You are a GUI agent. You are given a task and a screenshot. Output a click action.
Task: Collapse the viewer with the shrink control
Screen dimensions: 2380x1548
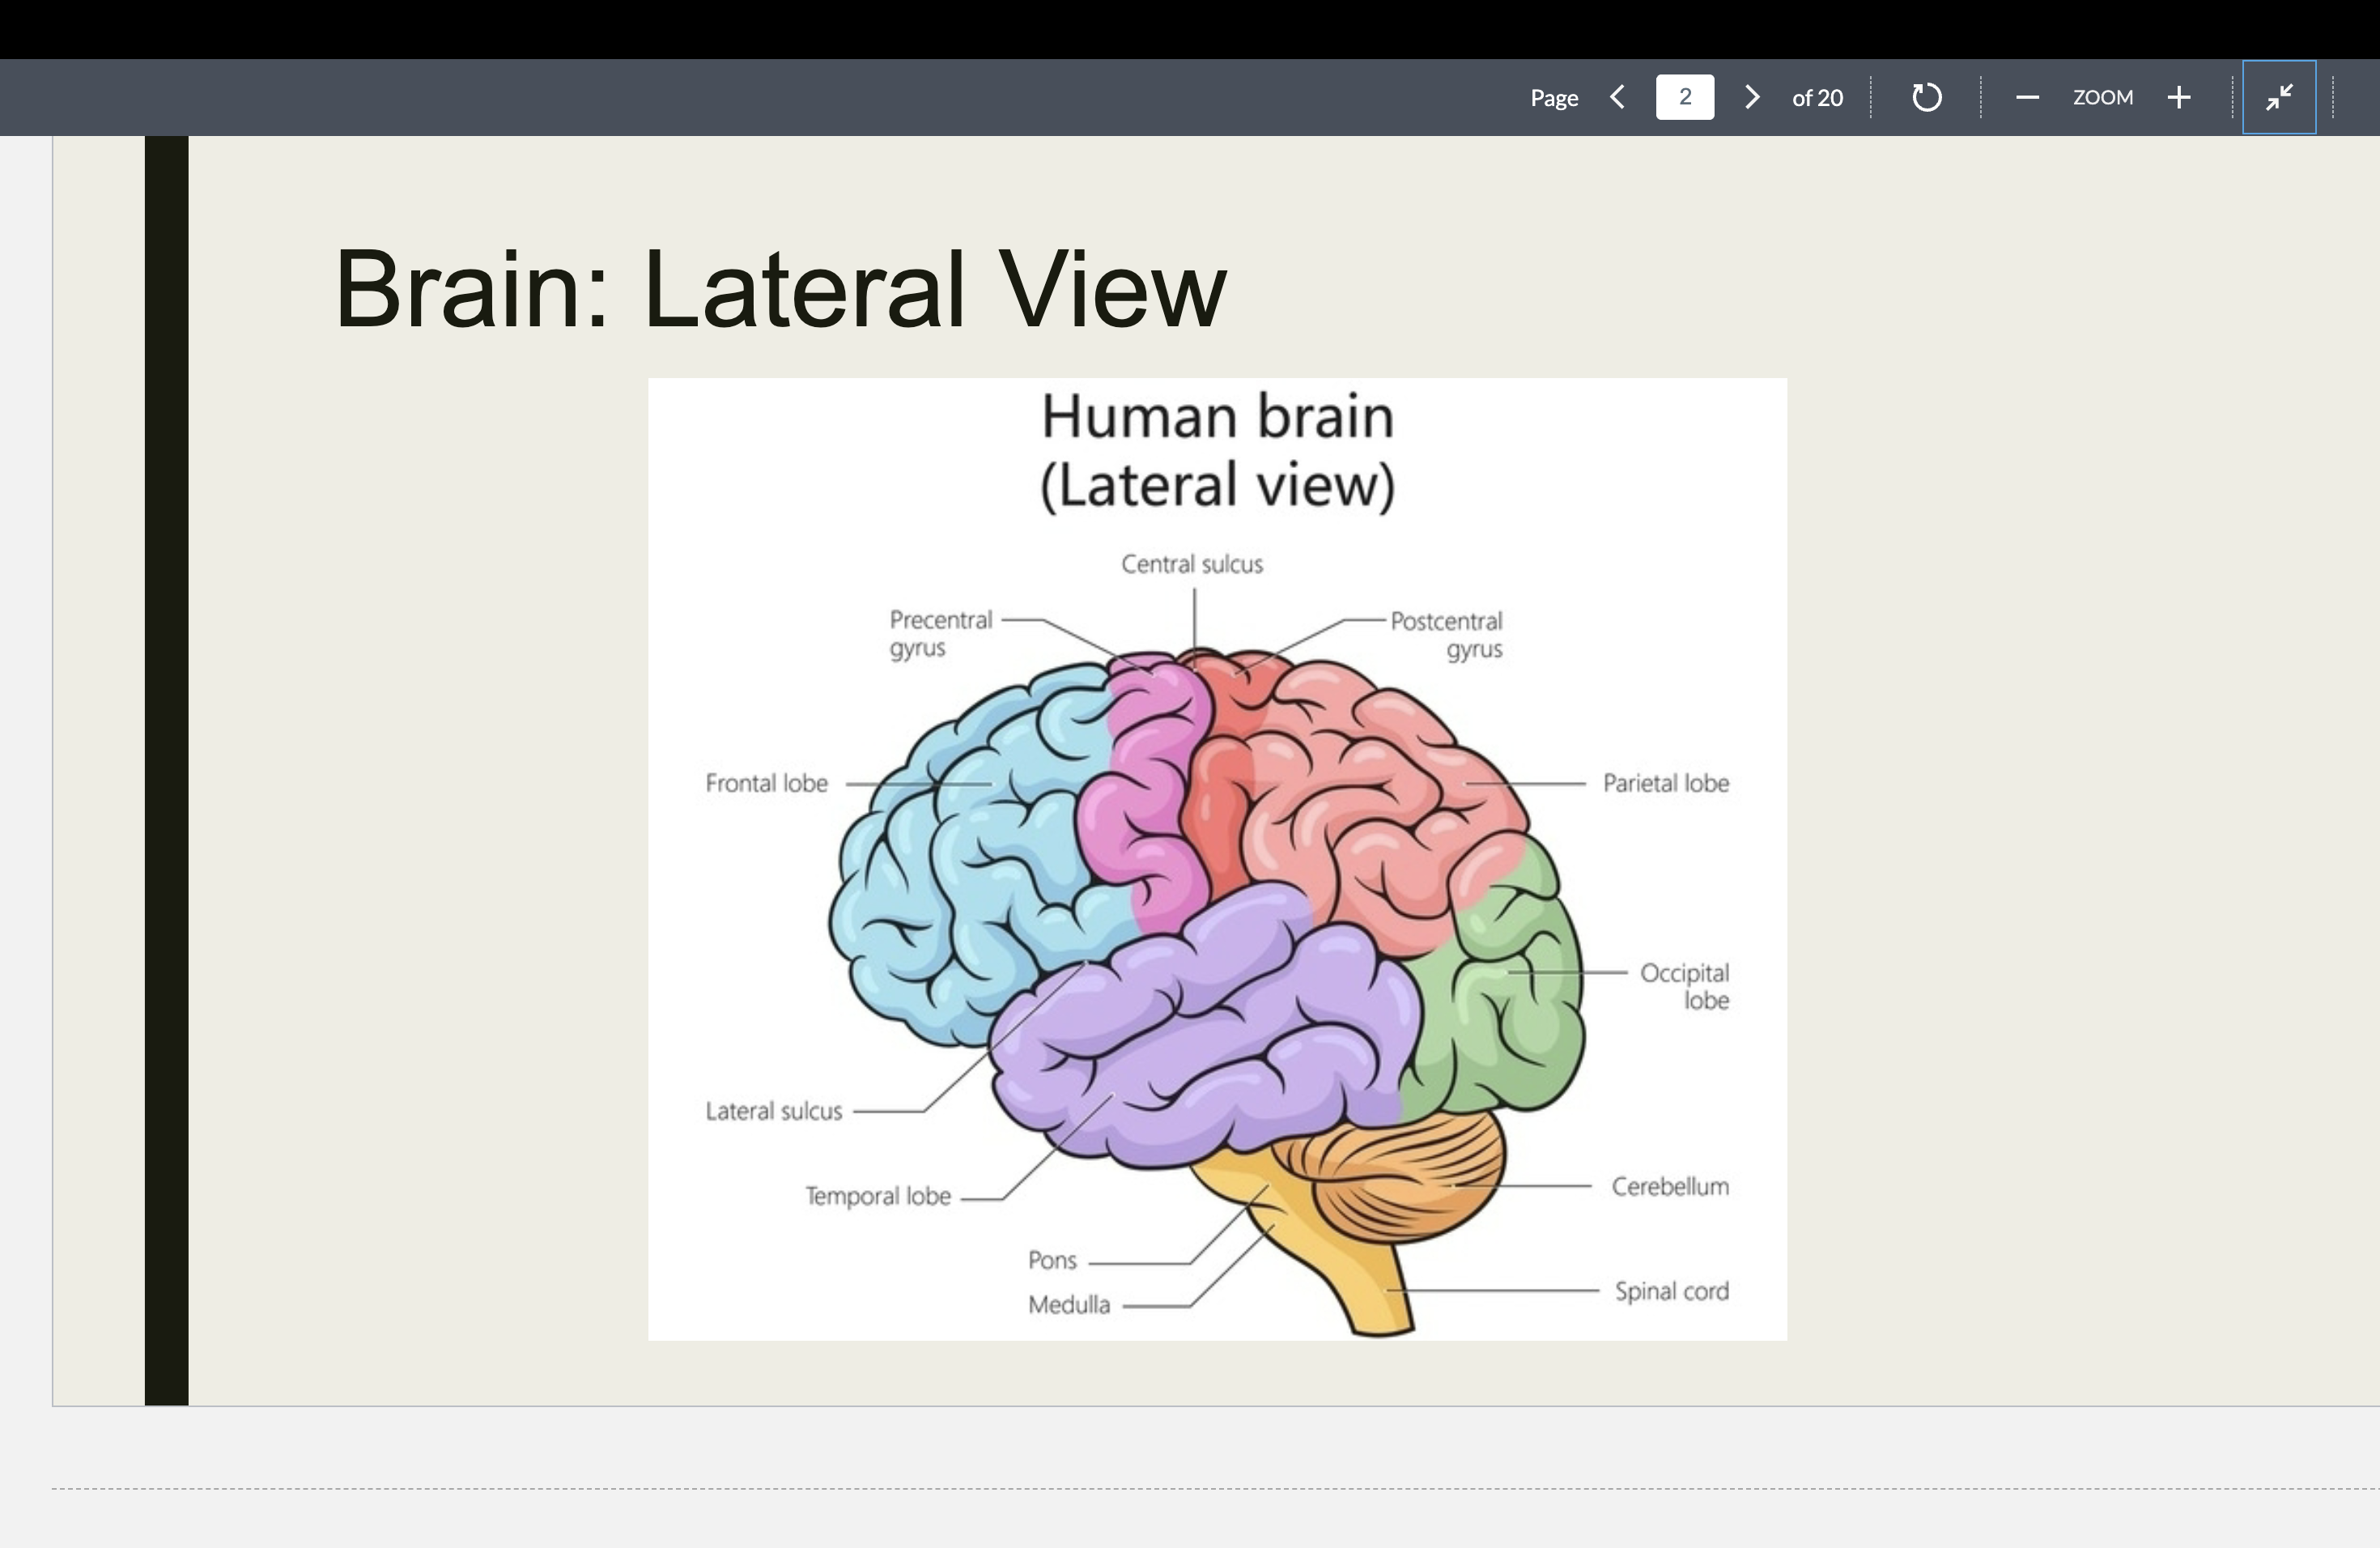(x=2280, y=97)
